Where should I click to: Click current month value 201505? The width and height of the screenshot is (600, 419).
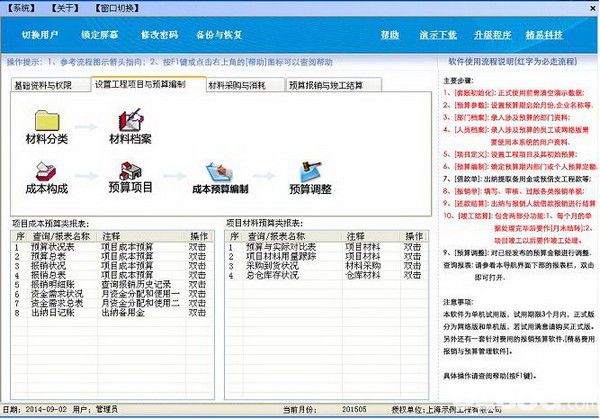(354, 409)
